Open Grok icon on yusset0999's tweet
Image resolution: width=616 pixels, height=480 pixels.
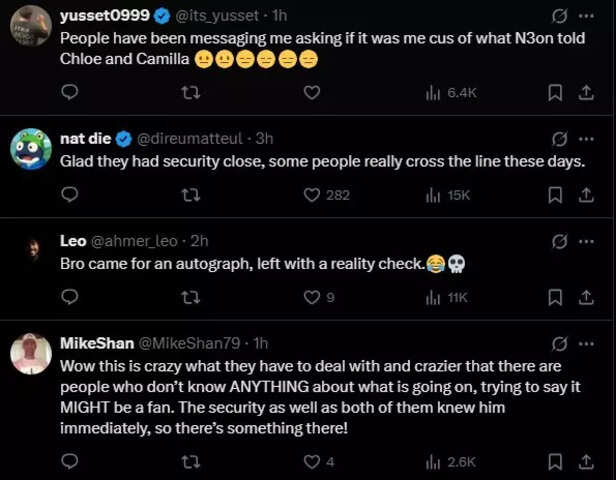[x=560, y=15]
